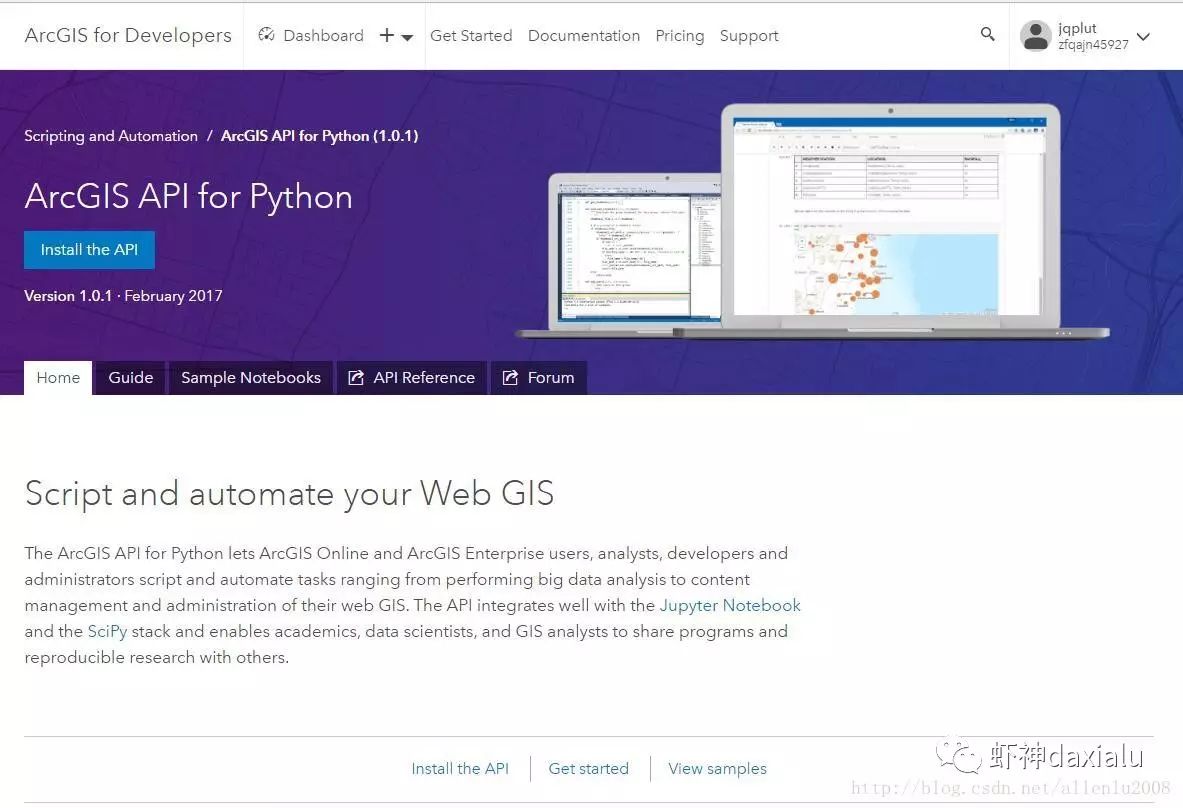Follow the SciPy link
Image resolution: width=1183 pixels, height=808 pixels.
[107, 631]
